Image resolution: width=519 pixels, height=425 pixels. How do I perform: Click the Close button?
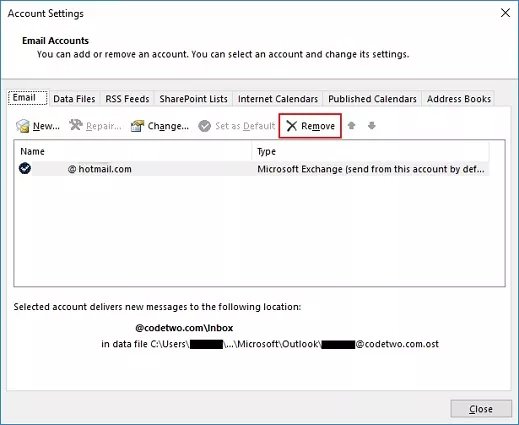(481, 409)
